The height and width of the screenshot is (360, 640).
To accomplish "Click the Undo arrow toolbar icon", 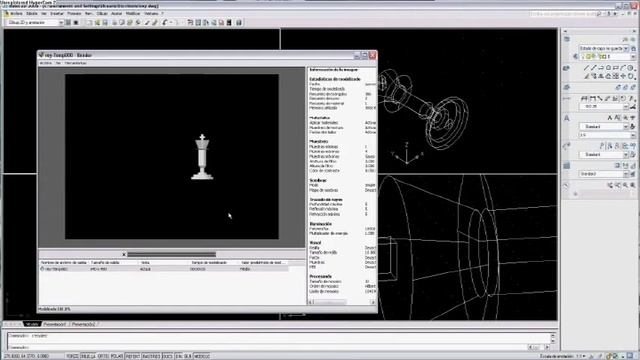I will (x=164, y=22).
